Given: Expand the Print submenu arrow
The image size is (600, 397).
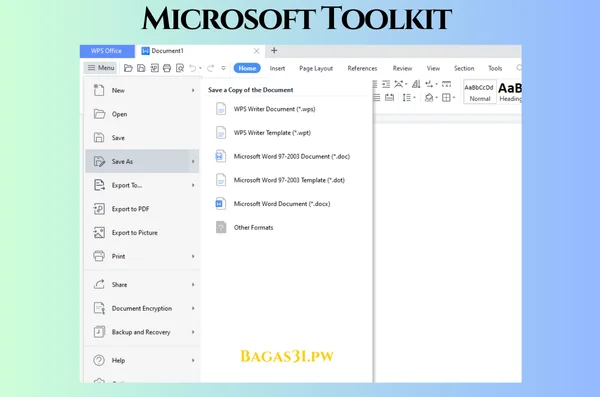Looking at the screenshot, I should click(193, 256).
